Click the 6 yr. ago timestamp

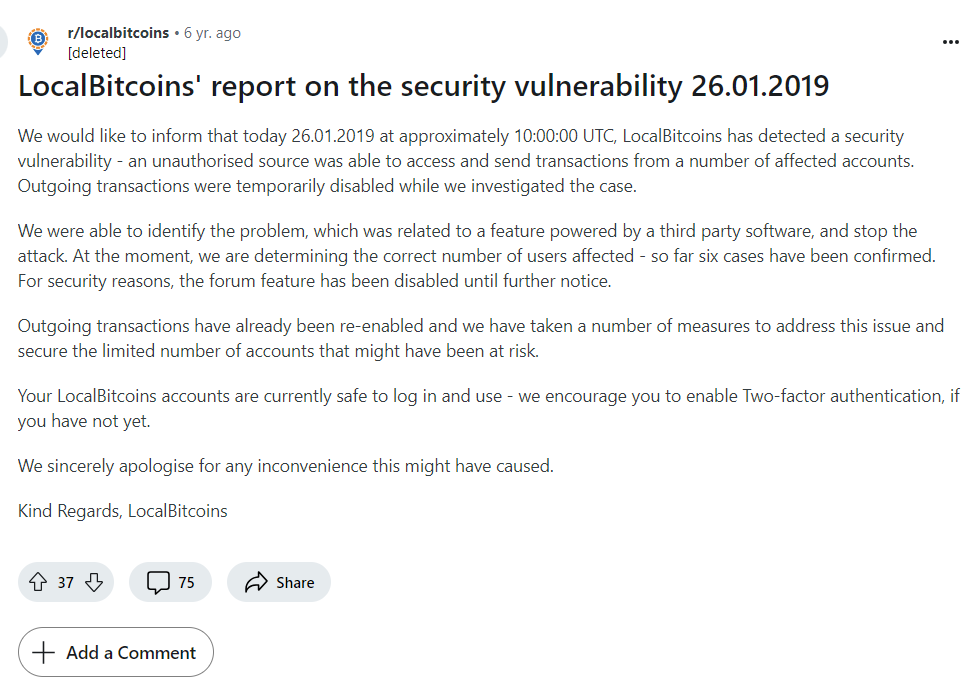[212, 33]
